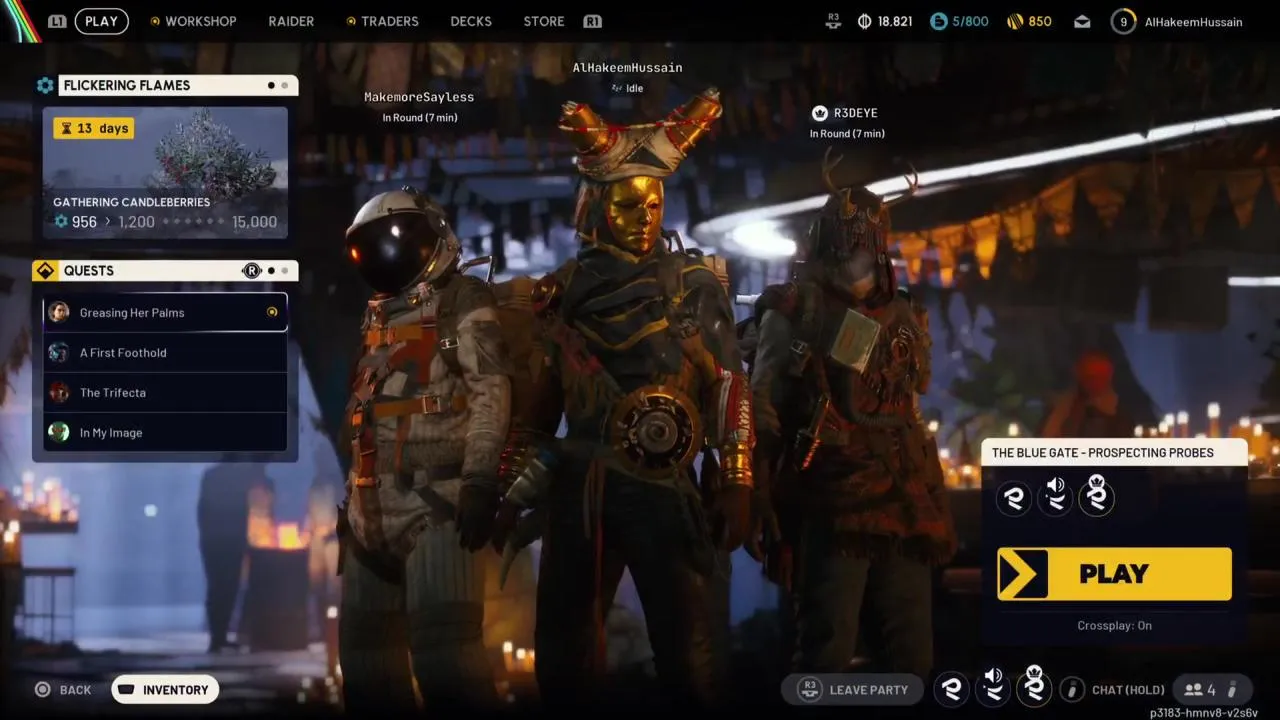Click the coin currency icon beside 18.821
Image resolution: width=1280 pixels, height=720 pixels.
click(865, 21)
